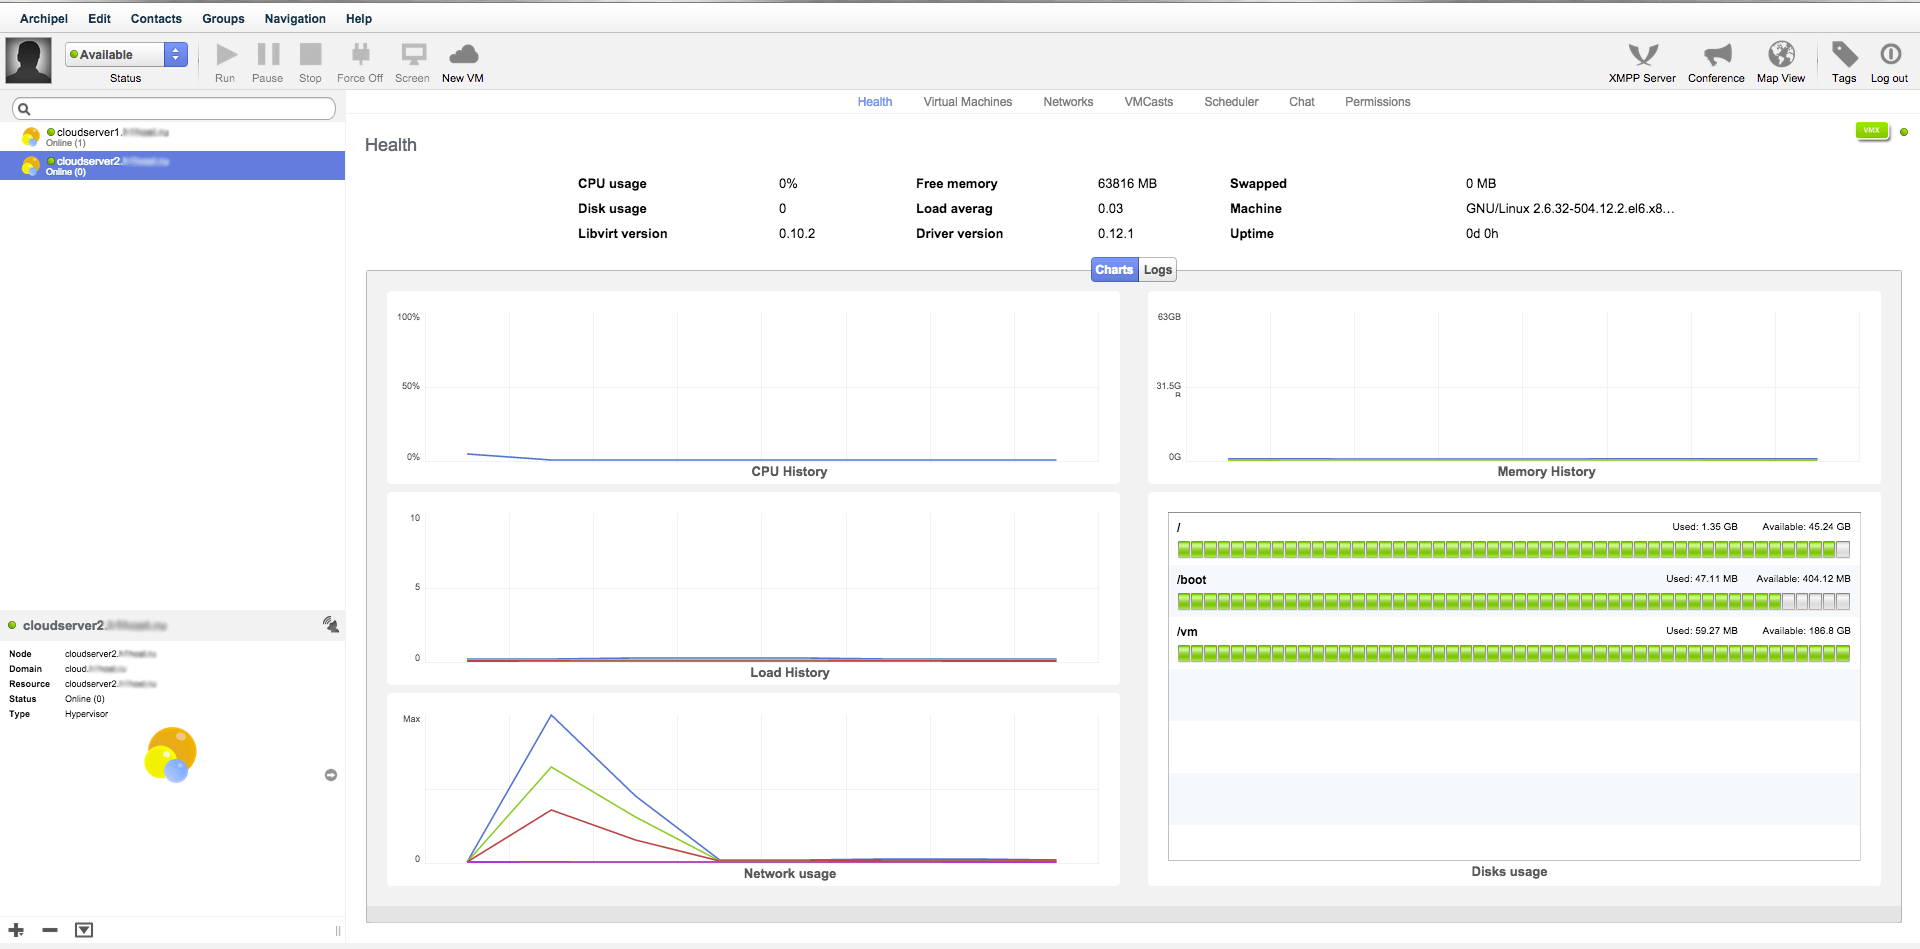
Task: Click the Force Off plug icon
Action: [360, 55]
